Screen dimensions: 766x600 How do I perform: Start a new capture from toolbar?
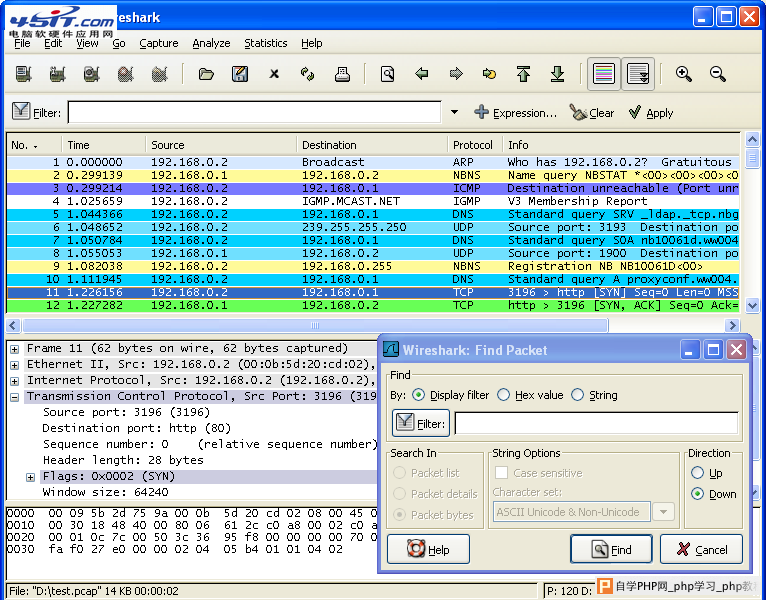tap(91, 74)
